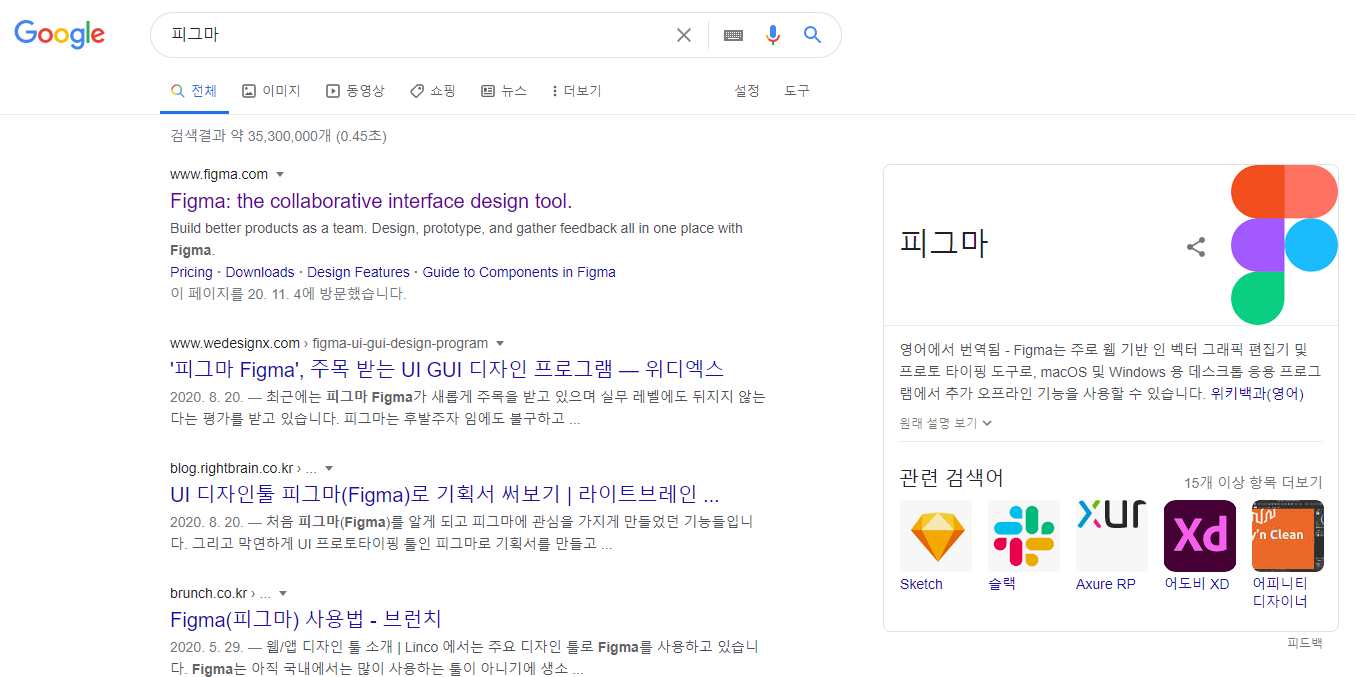
Task: Click the Sketch text label
Action: [921, 584]
